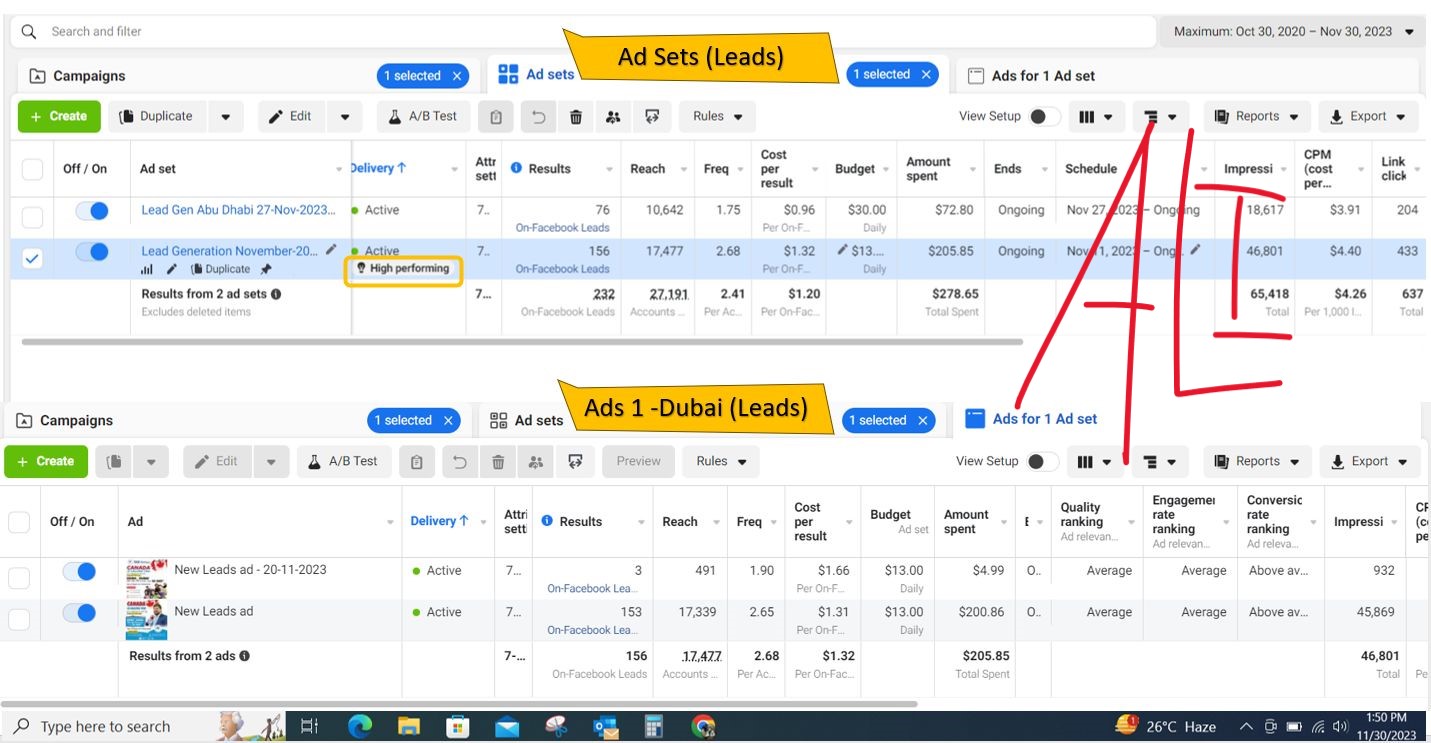
Task: Open the Lead Gen Abu Dhabi ad set link
Action: 238,211
